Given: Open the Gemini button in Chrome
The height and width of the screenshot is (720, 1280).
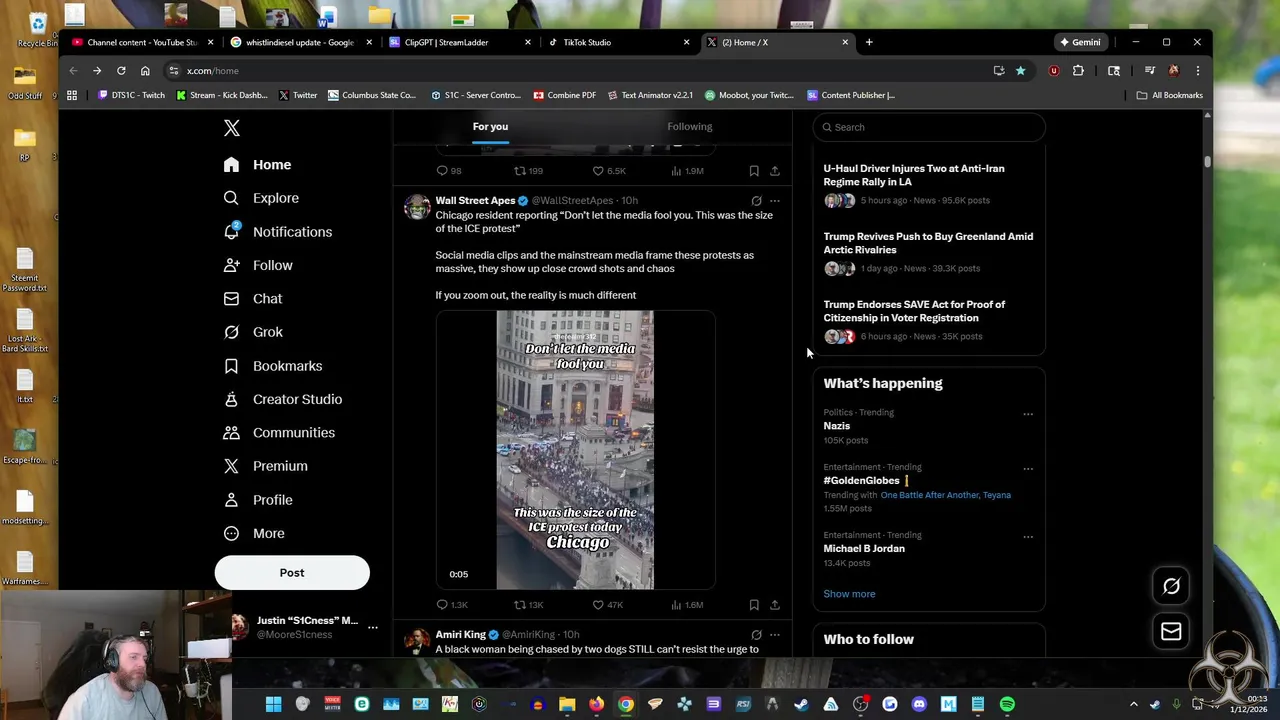Looking at the screenshot, I should coord(1081,42).
